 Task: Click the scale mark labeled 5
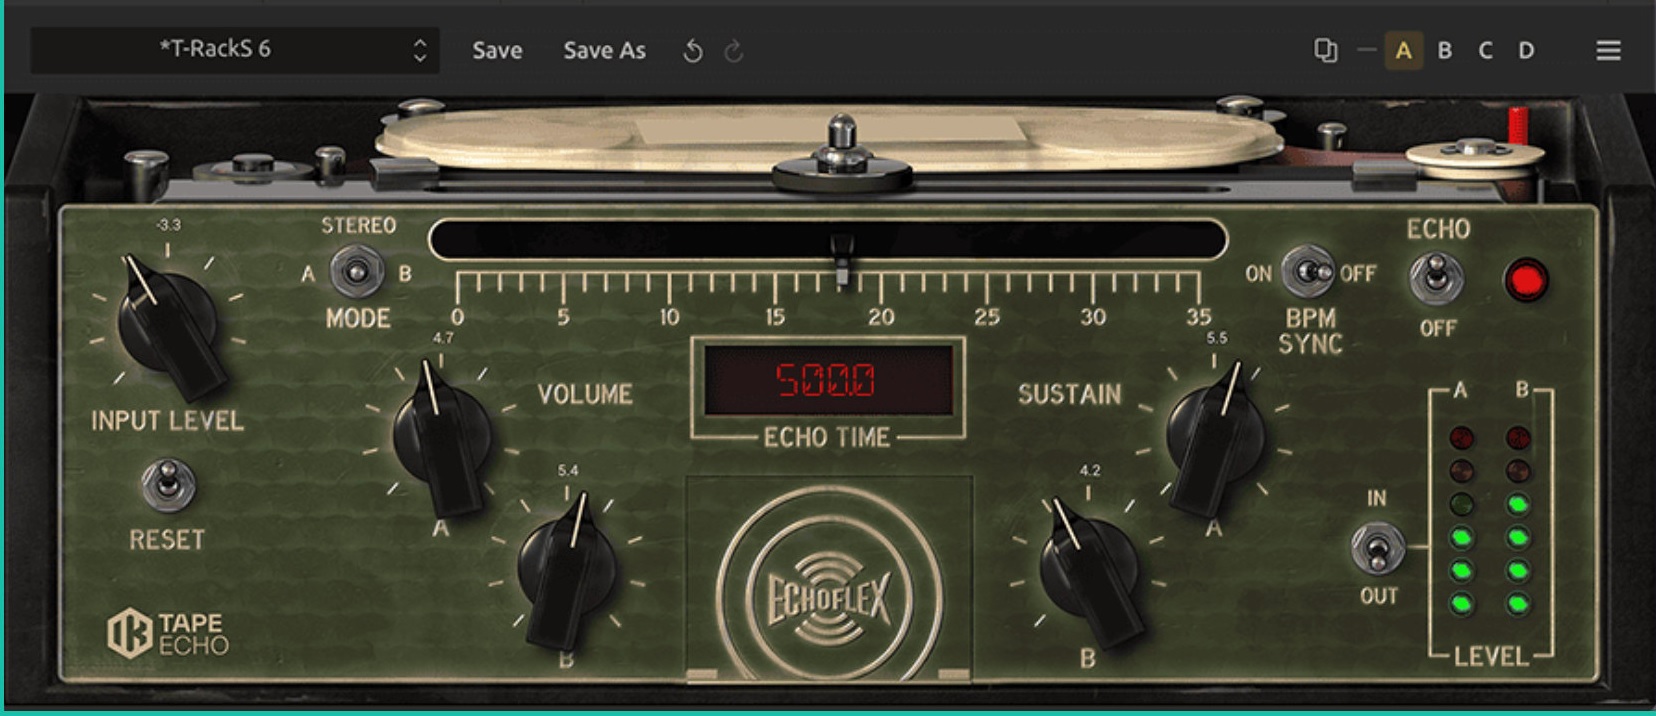click(x=563, y=317)
